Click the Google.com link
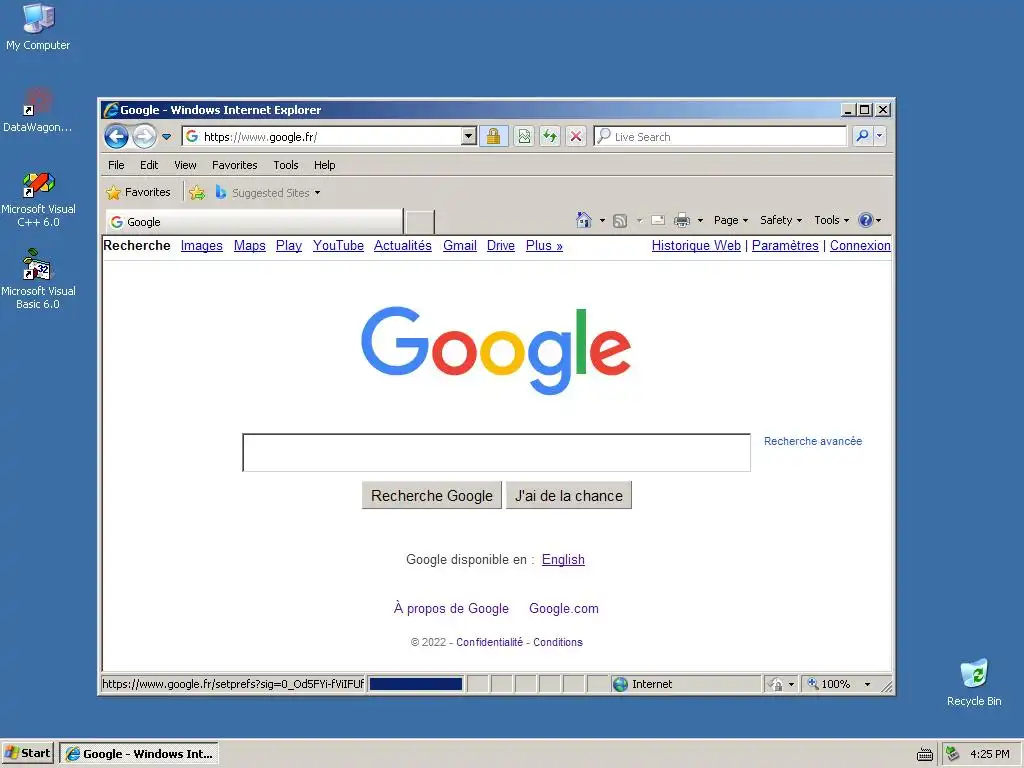Screen dimensions: 1024x768 point(564,609)
